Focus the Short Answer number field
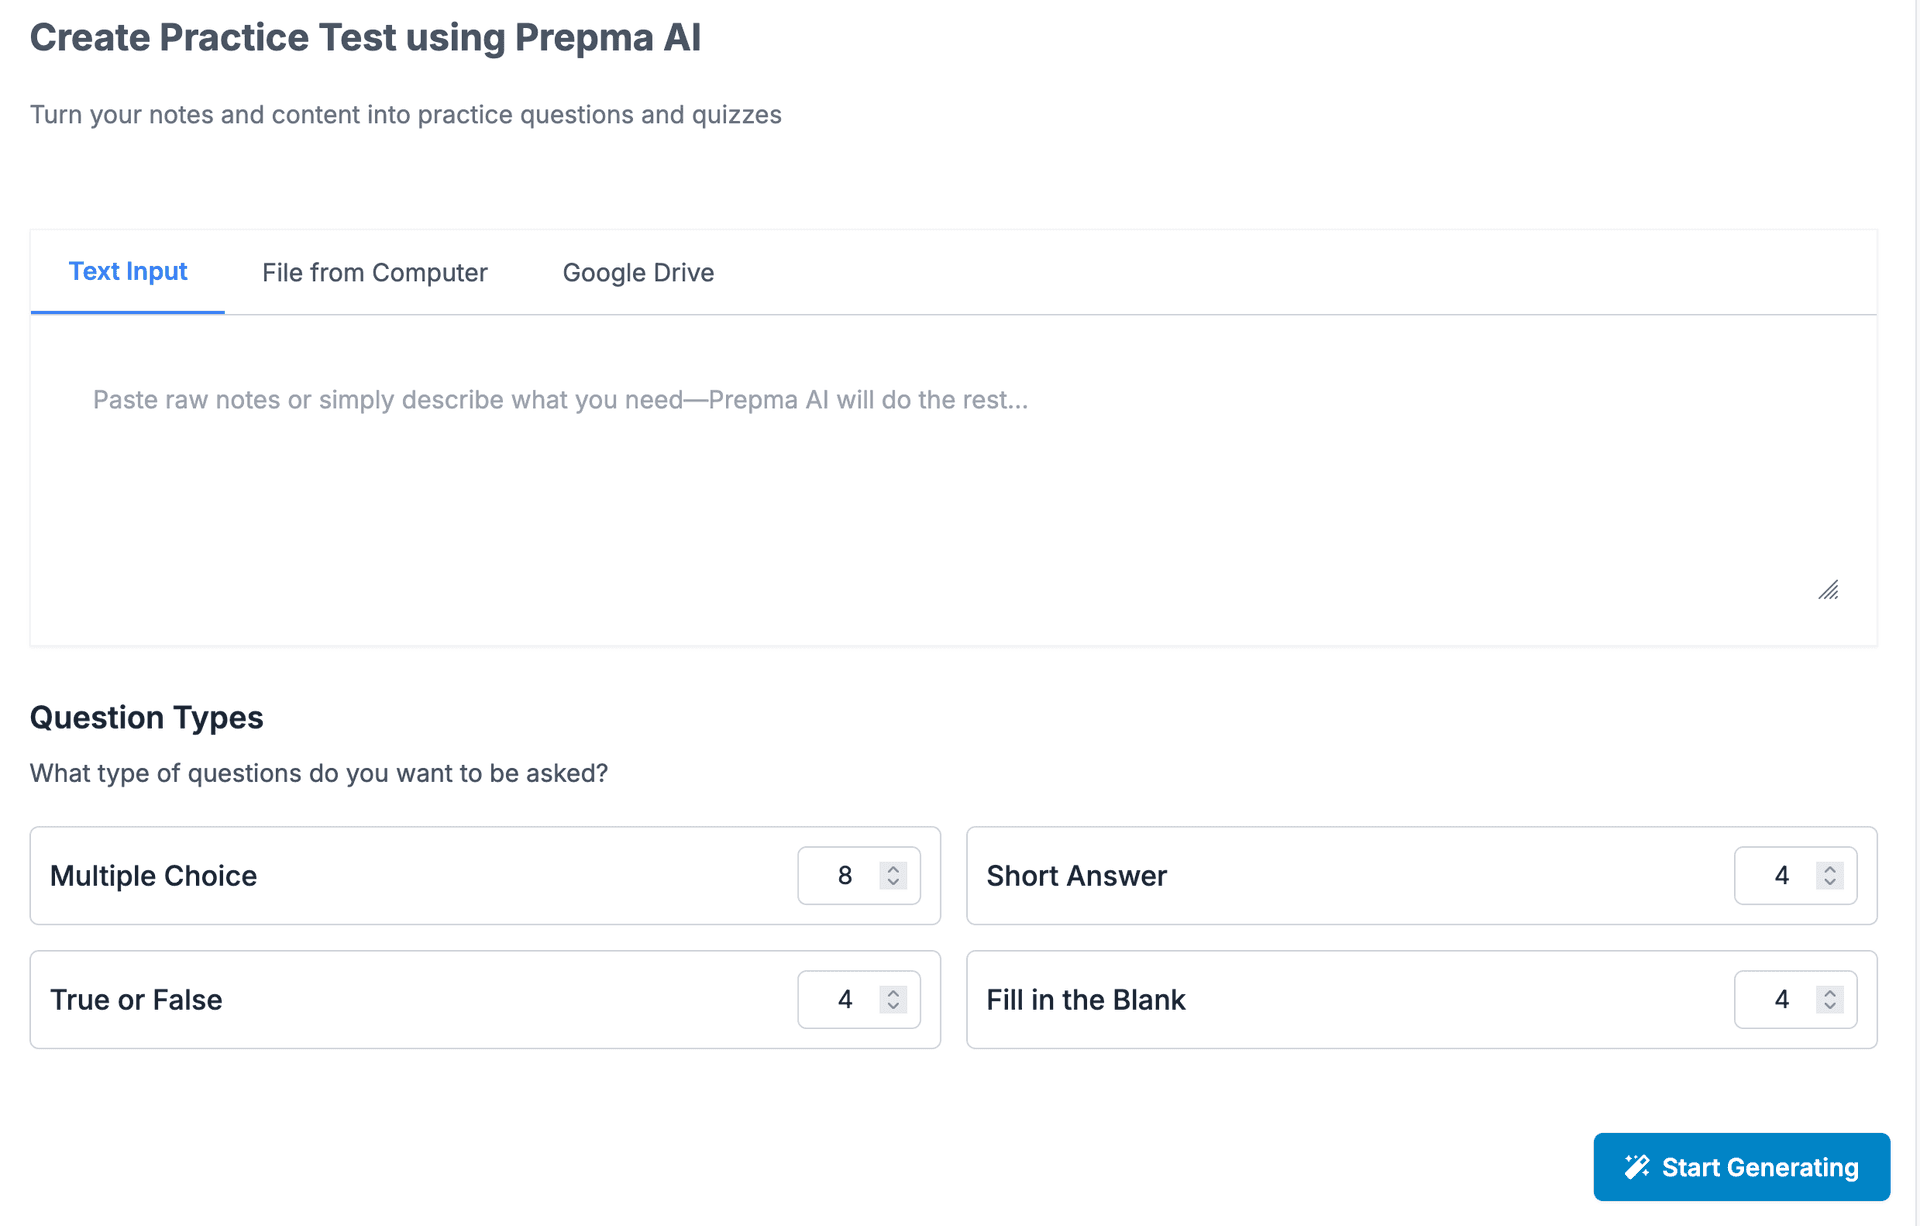 tap(1779, 876)
